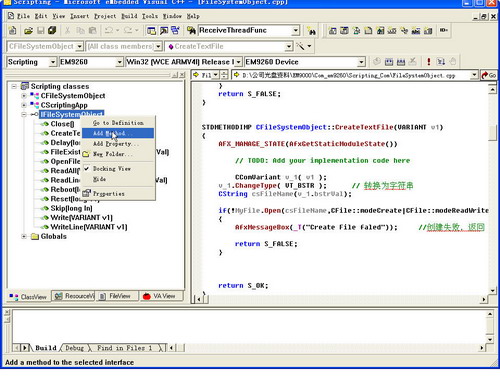Image resolution: width=500 pixels, height=376 pixels.
Task: Click the Undo arrow icon
Action: (x=109, y=31)
